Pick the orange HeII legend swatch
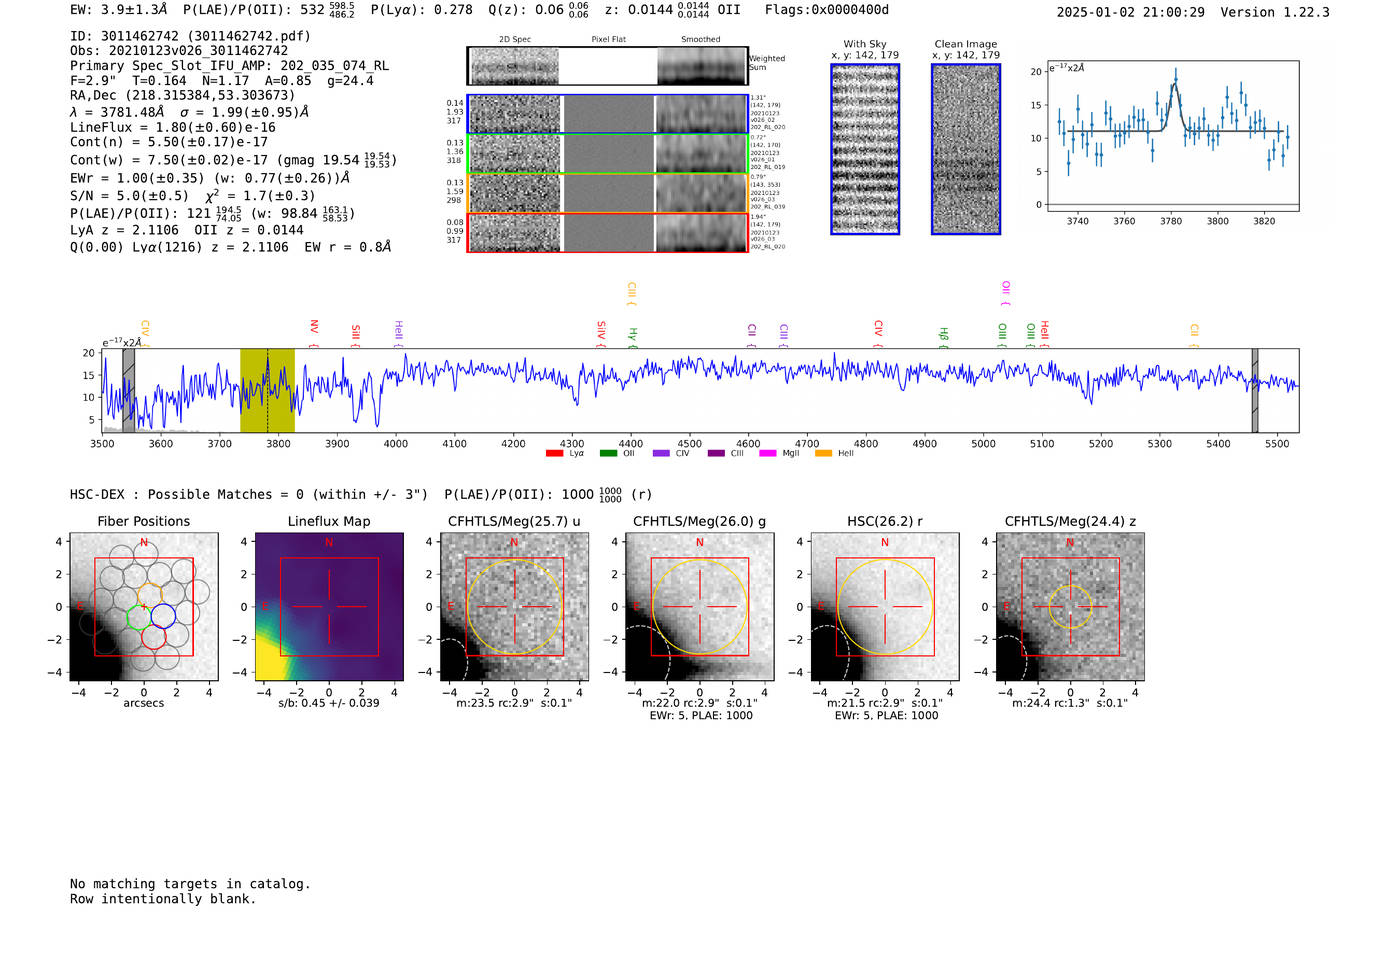 (824, 454)
